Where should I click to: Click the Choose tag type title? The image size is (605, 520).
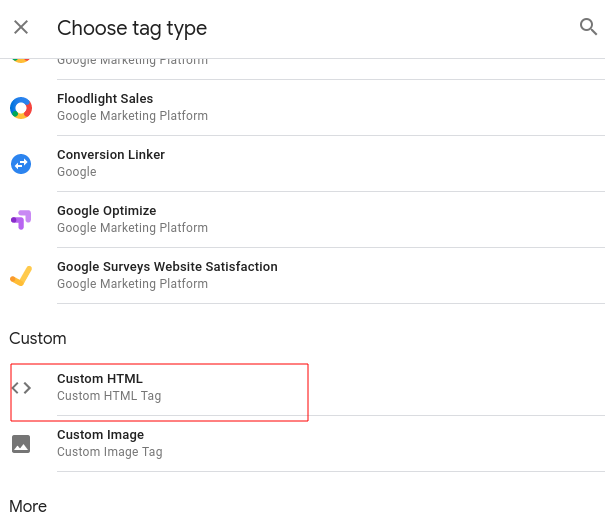(x=132, y=28)
